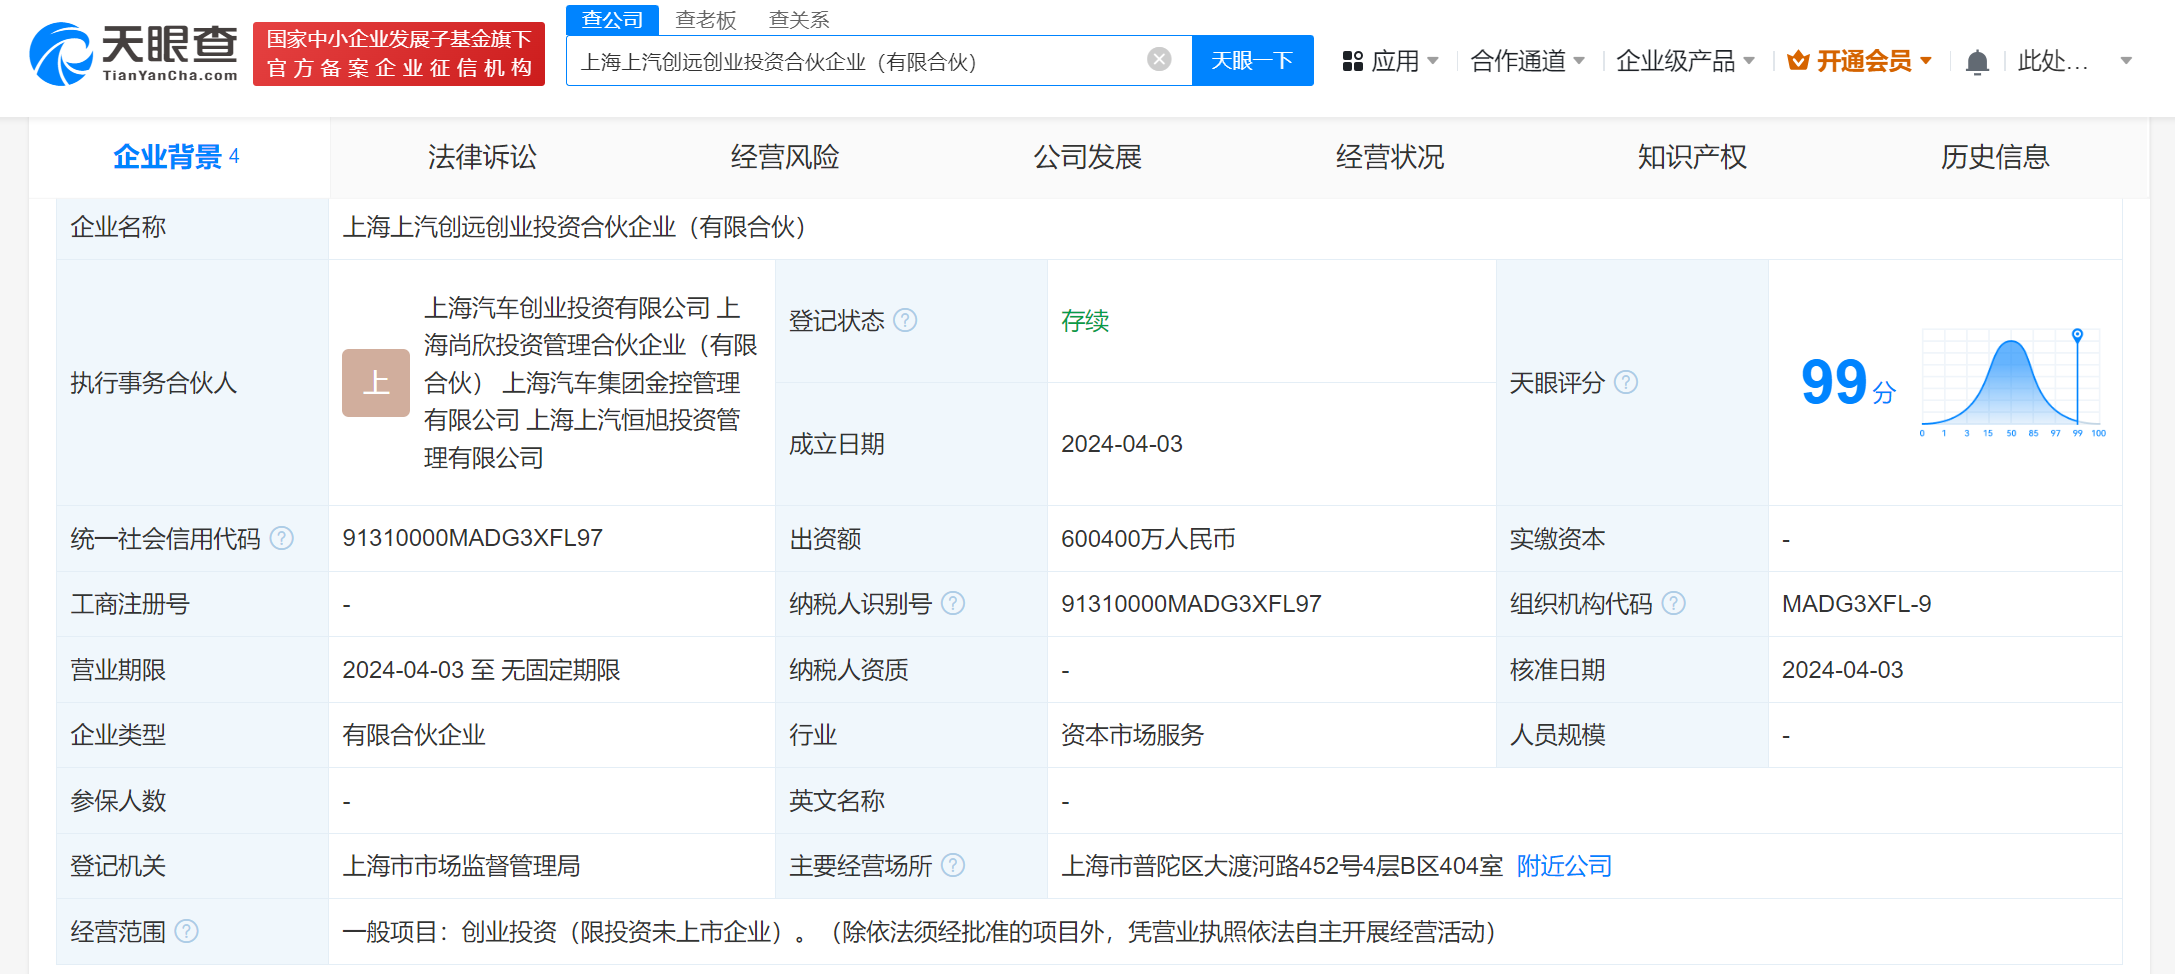Click help icon beside 组织机构代码
Image resolution: width=2175 pixels, height=974 pixels.
(x=1673, y=603)
